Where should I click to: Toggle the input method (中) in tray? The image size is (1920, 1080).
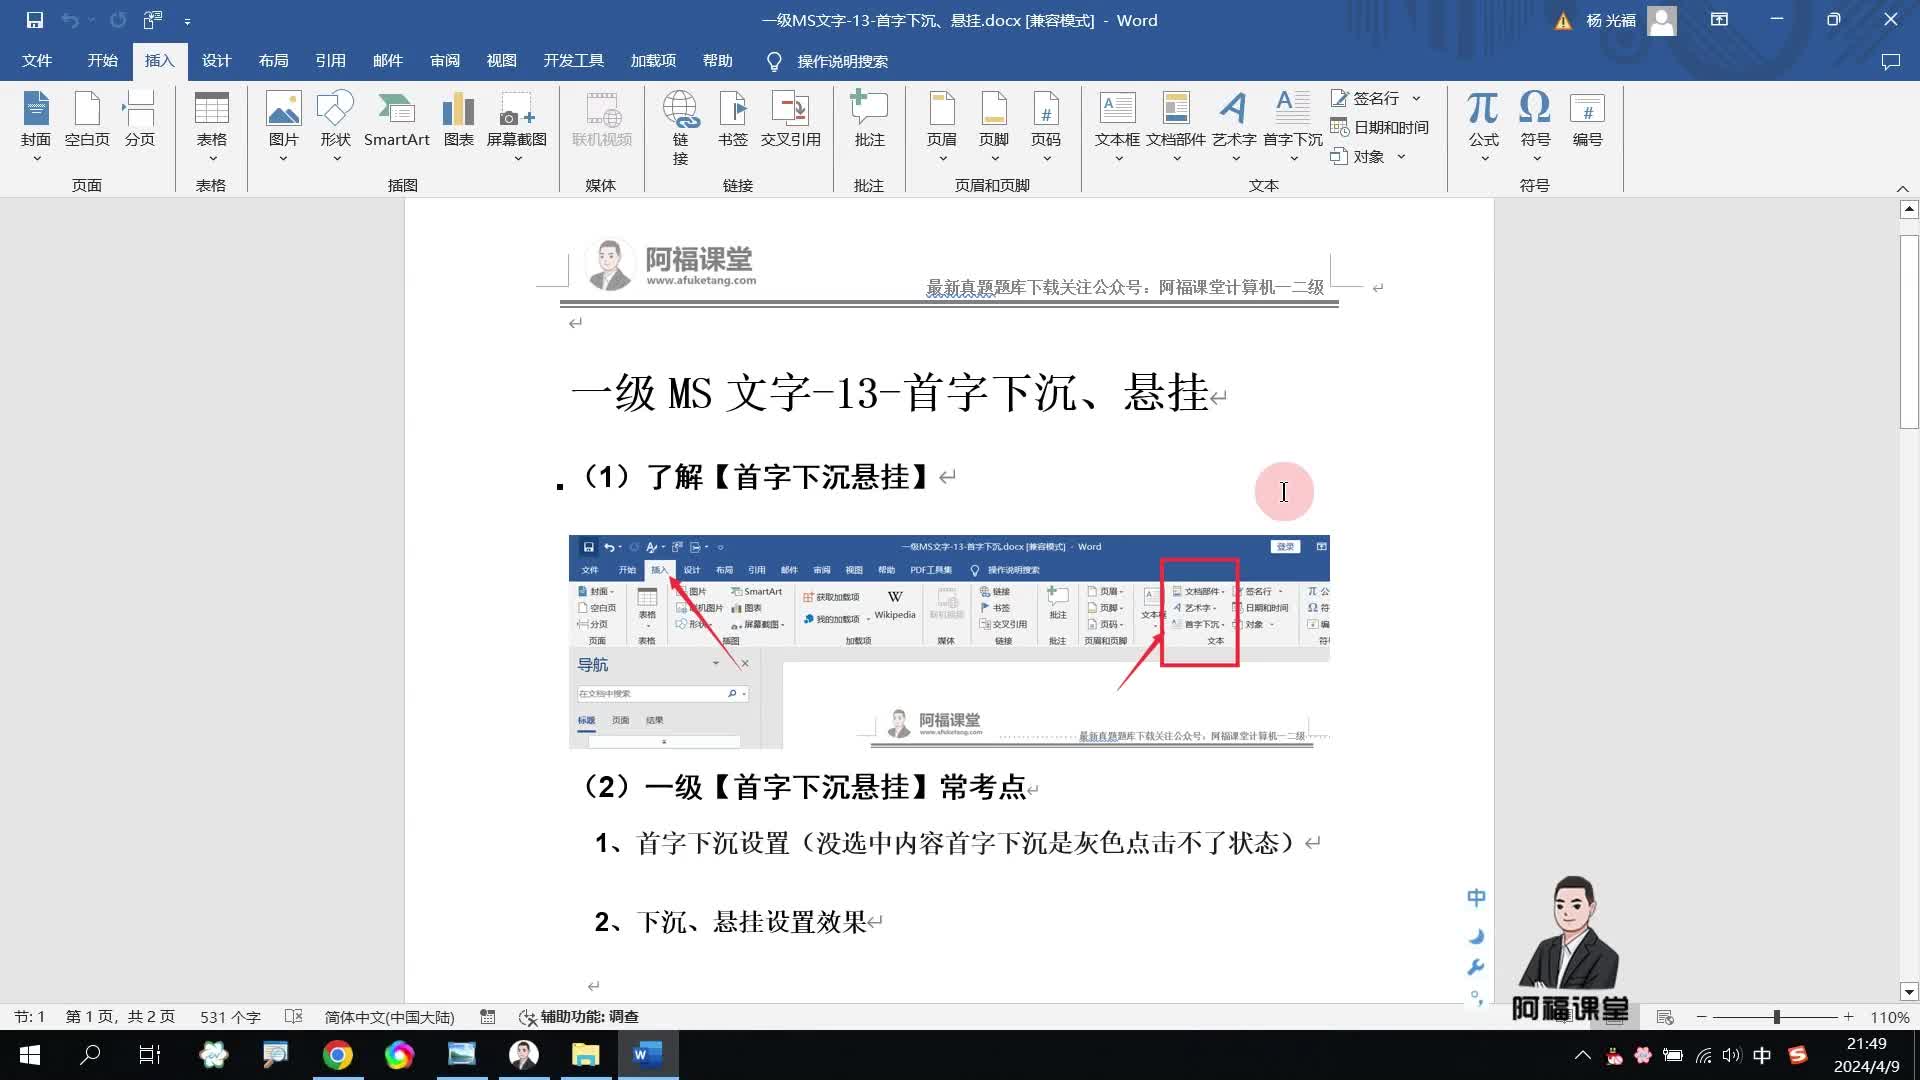point(1762,1055)
